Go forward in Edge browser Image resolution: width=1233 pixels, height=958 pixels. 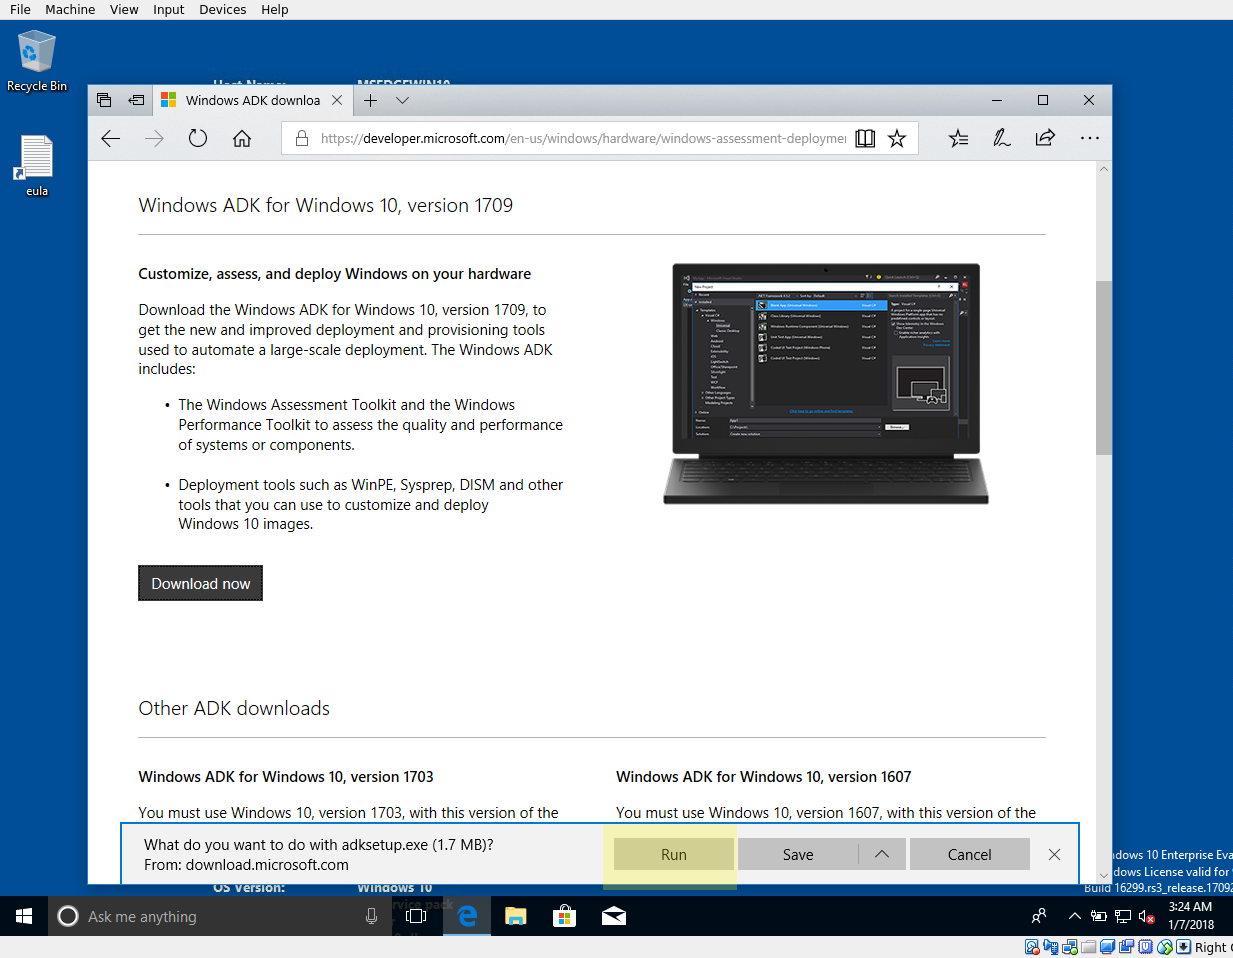(x=154, y=139)
